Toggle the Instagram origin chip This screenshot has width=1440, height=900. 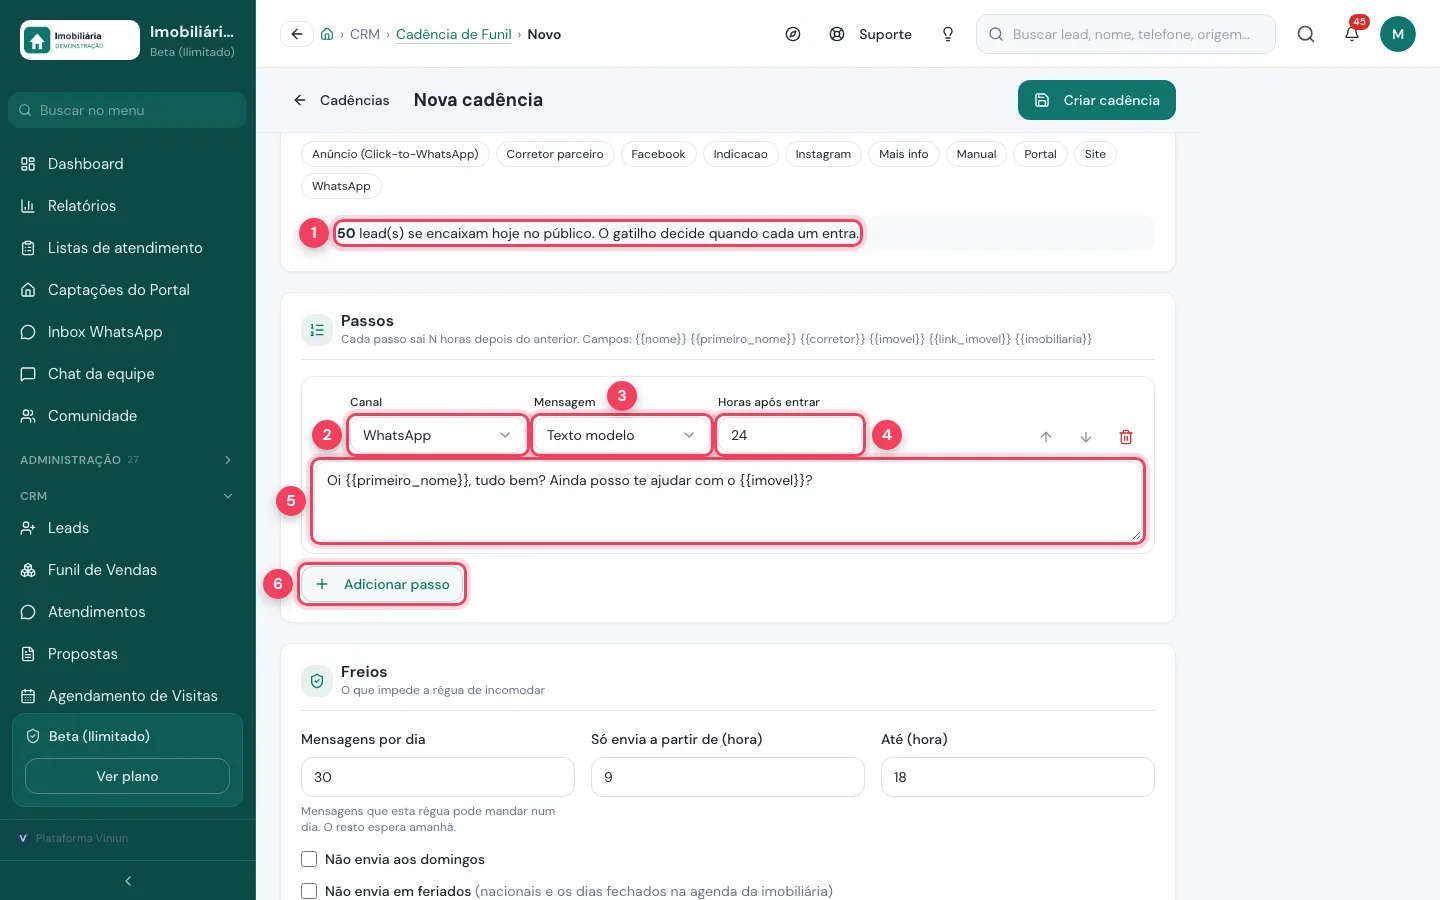point(823,154)
